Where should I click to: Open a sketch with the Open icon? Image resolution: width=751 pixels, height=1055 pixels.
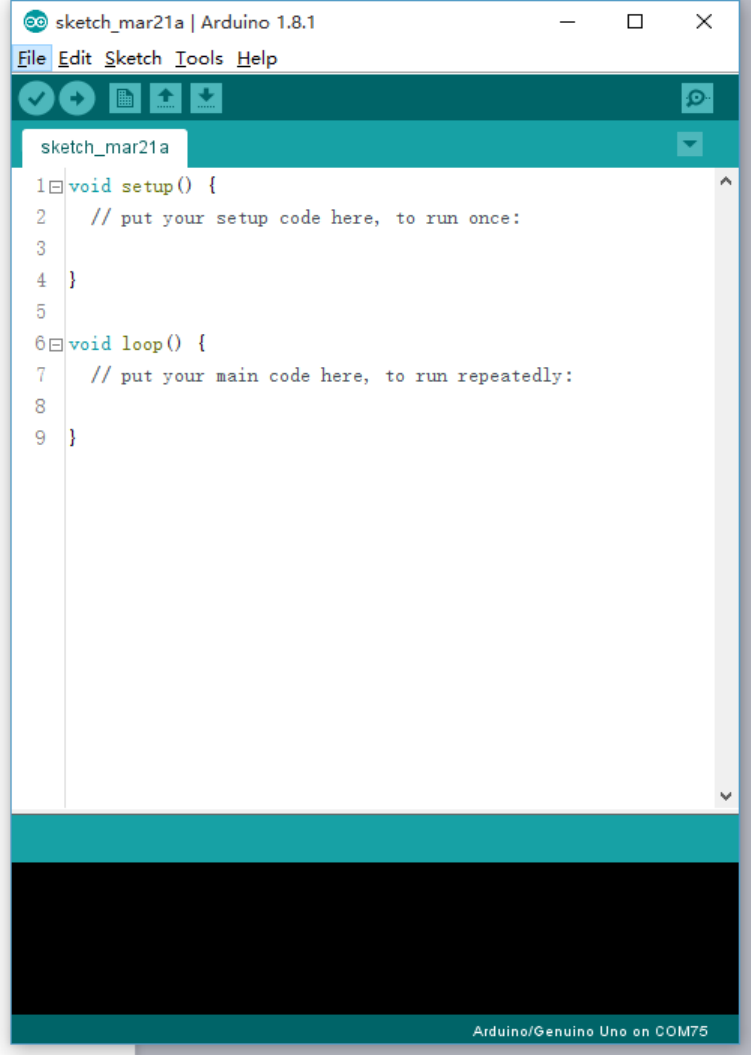click(166, 98)
